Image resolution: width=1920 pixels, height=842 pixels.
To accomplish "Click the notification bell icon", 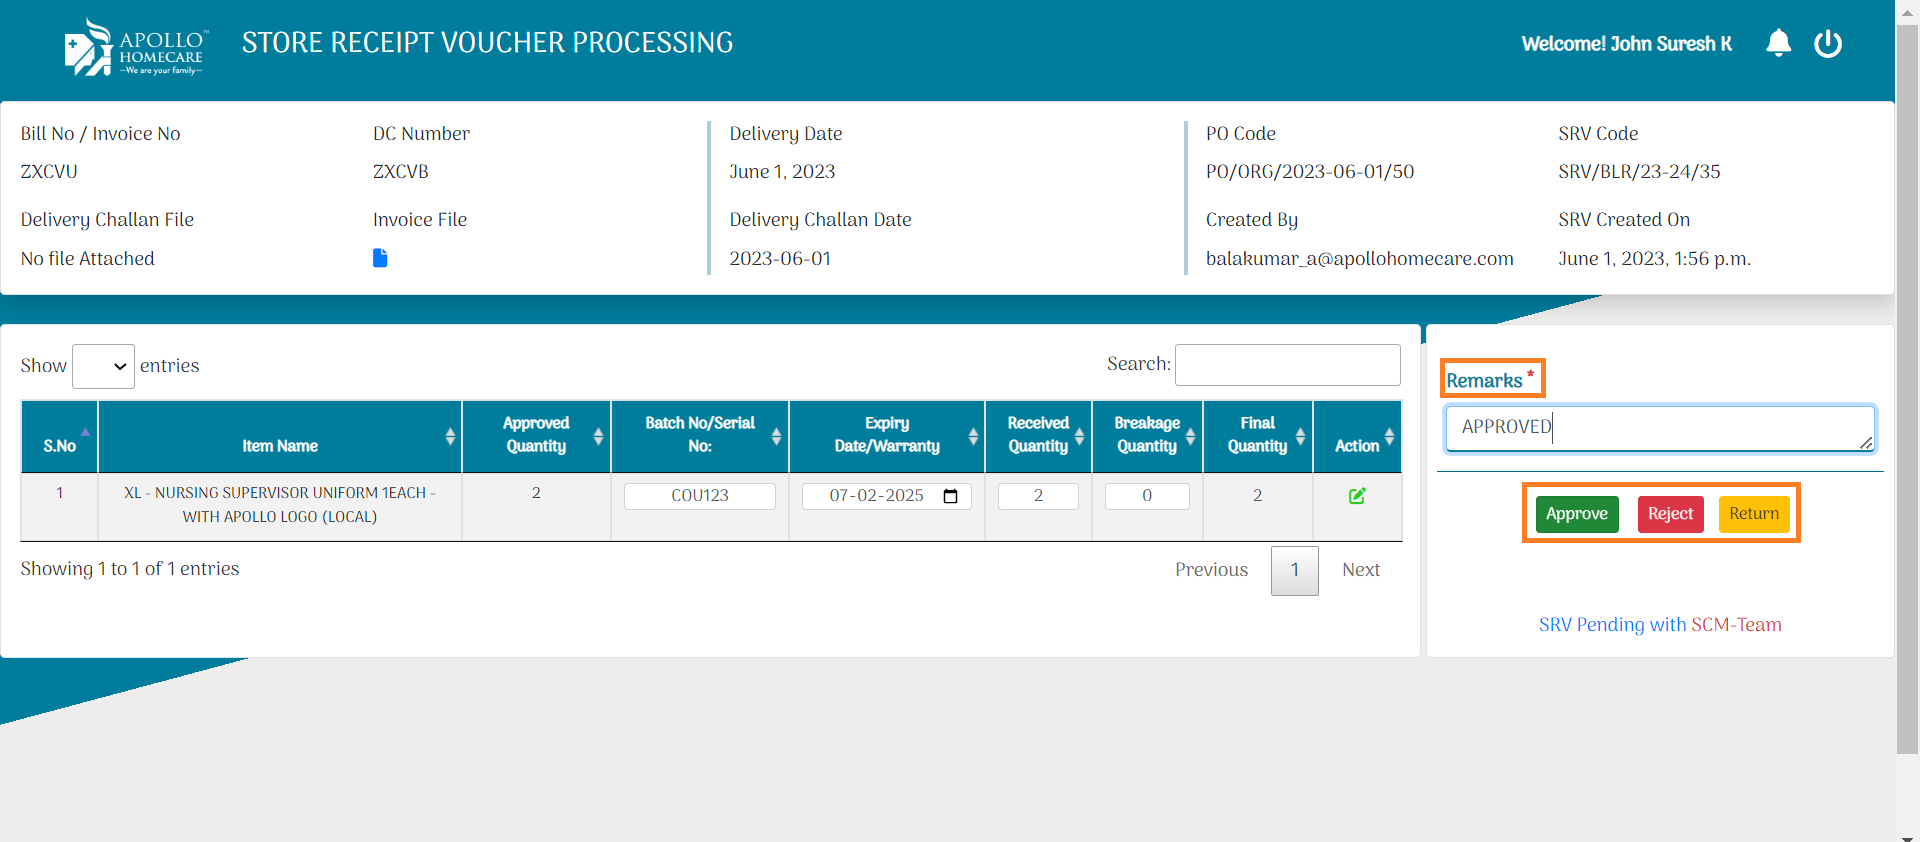I will pyautogui.click(x=1778, y=43).
